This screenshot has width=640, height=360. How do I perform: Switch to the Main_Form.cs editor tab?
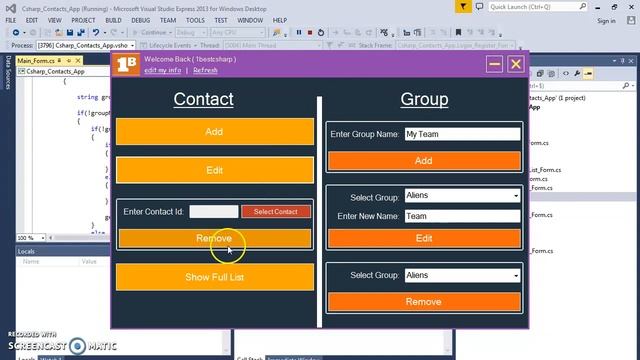click(x=36, y=60)
